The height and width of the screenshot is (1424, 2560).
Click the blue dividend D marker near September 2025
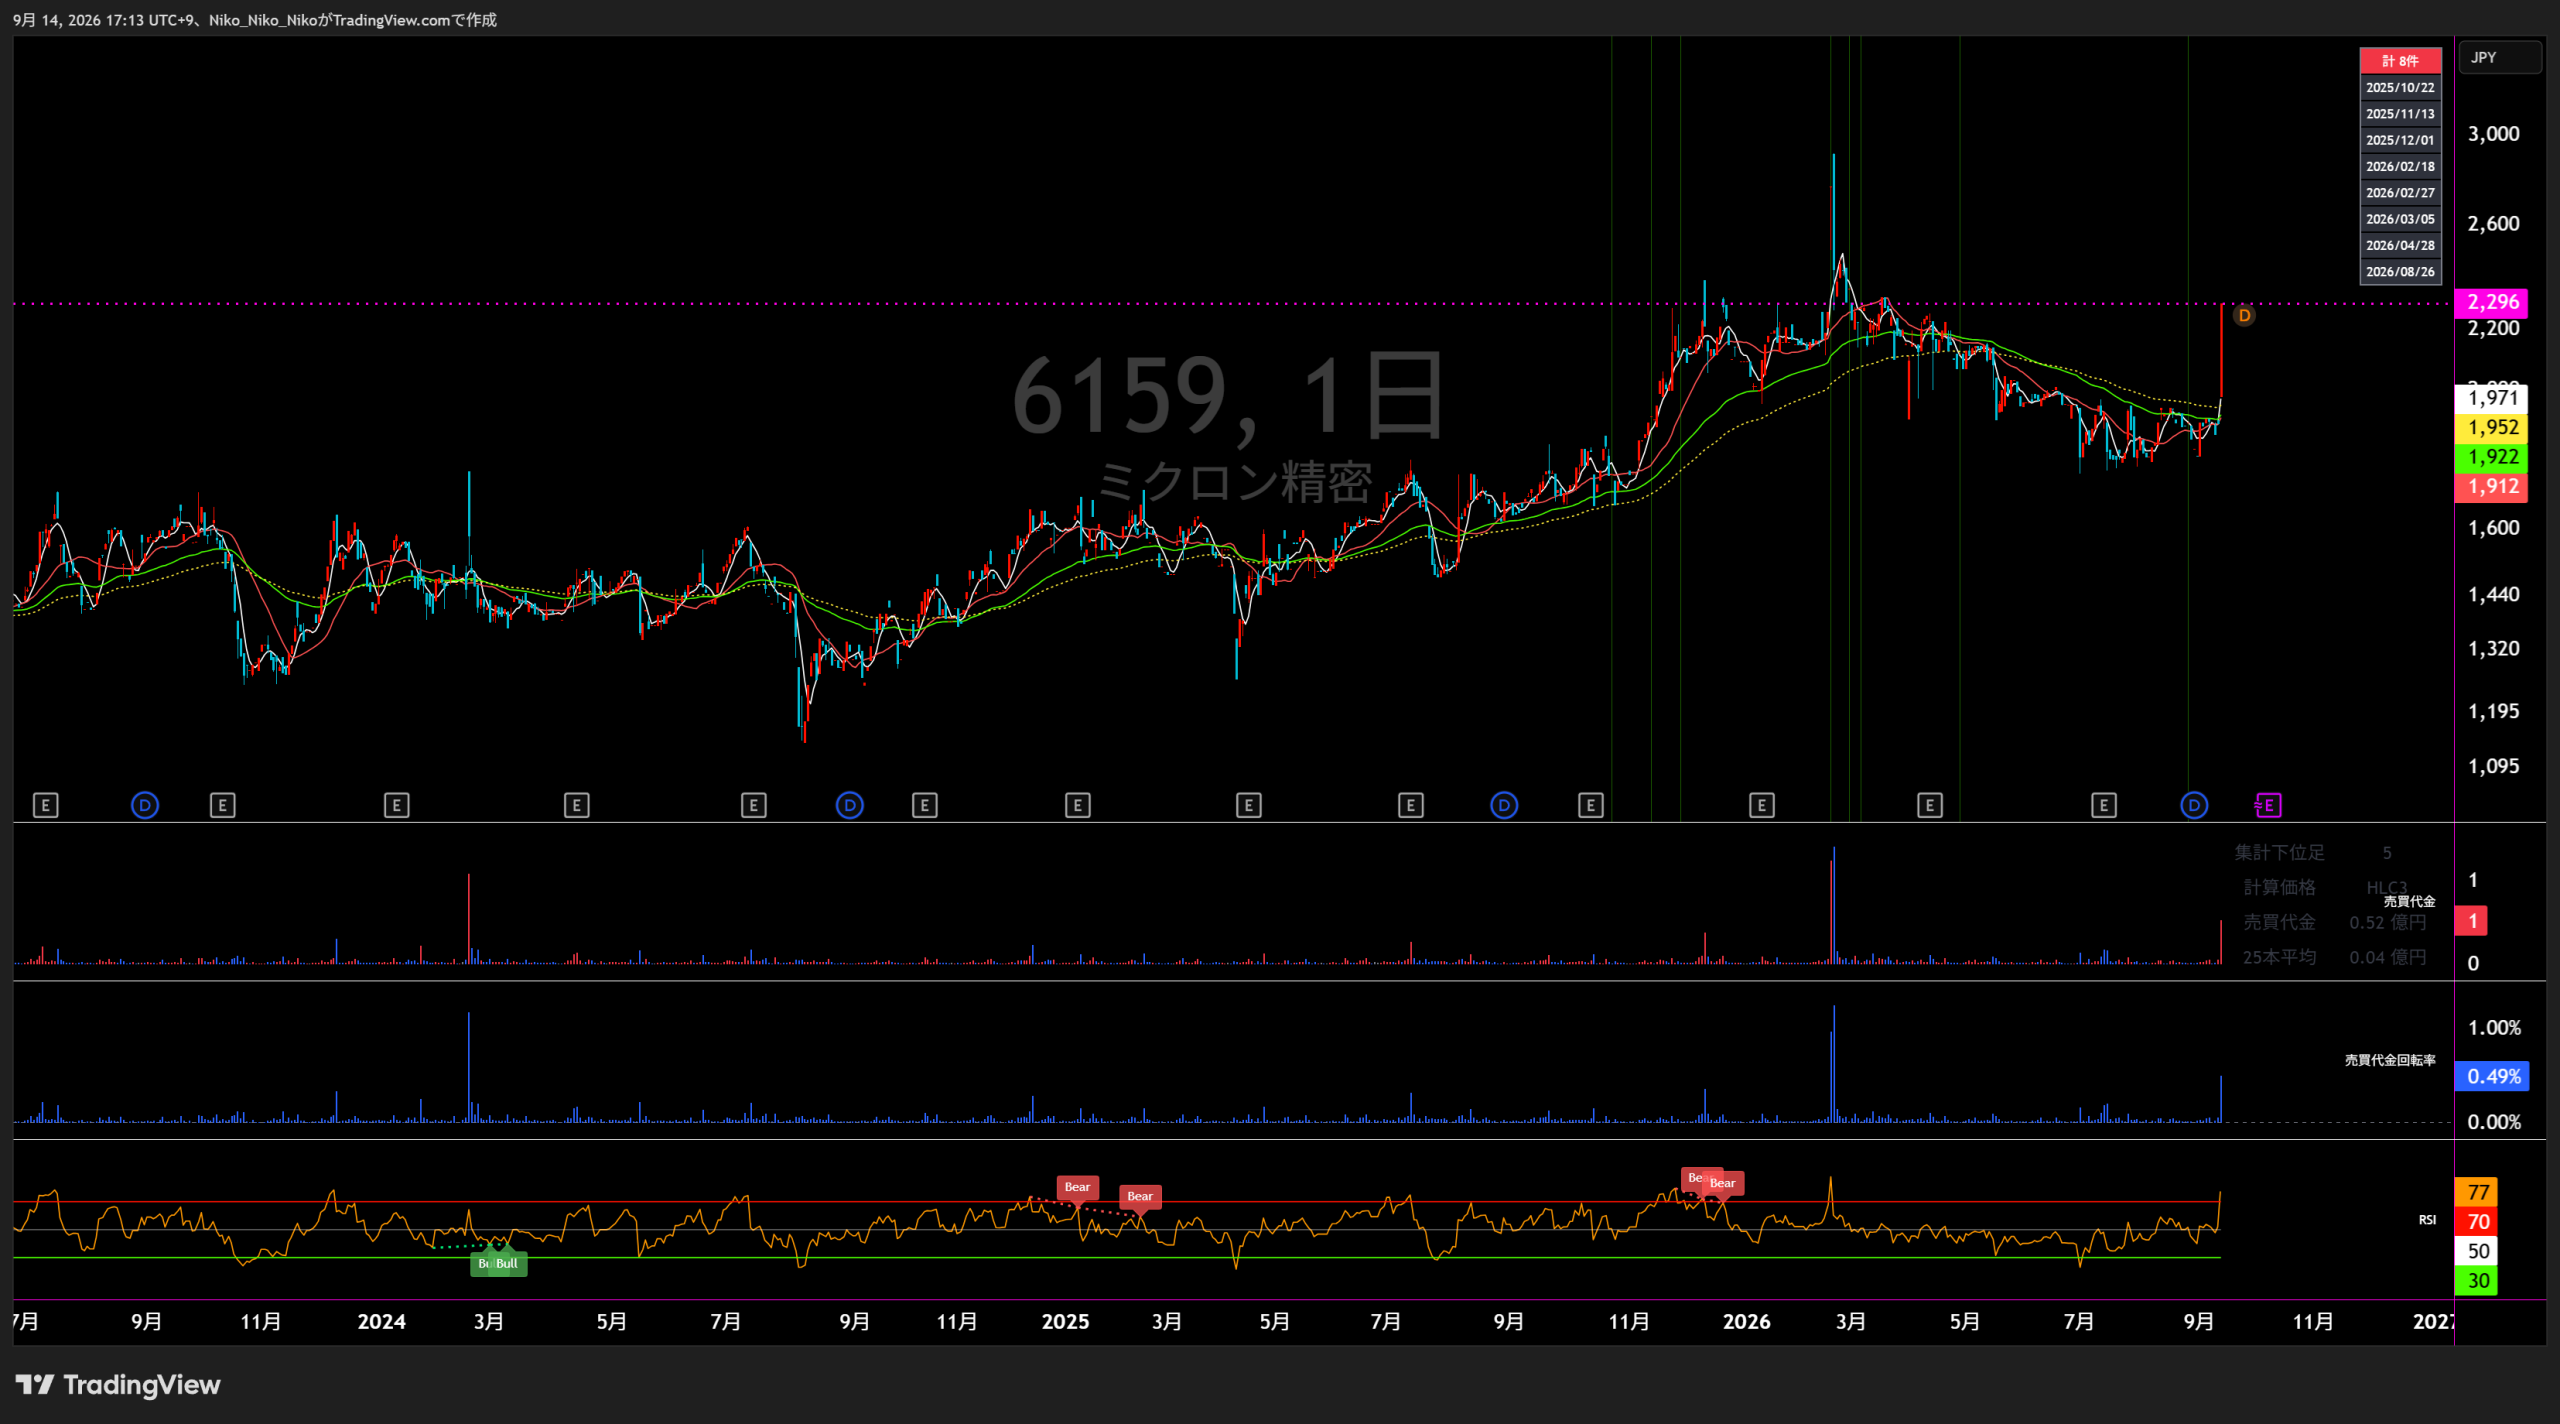(1504, 805)
